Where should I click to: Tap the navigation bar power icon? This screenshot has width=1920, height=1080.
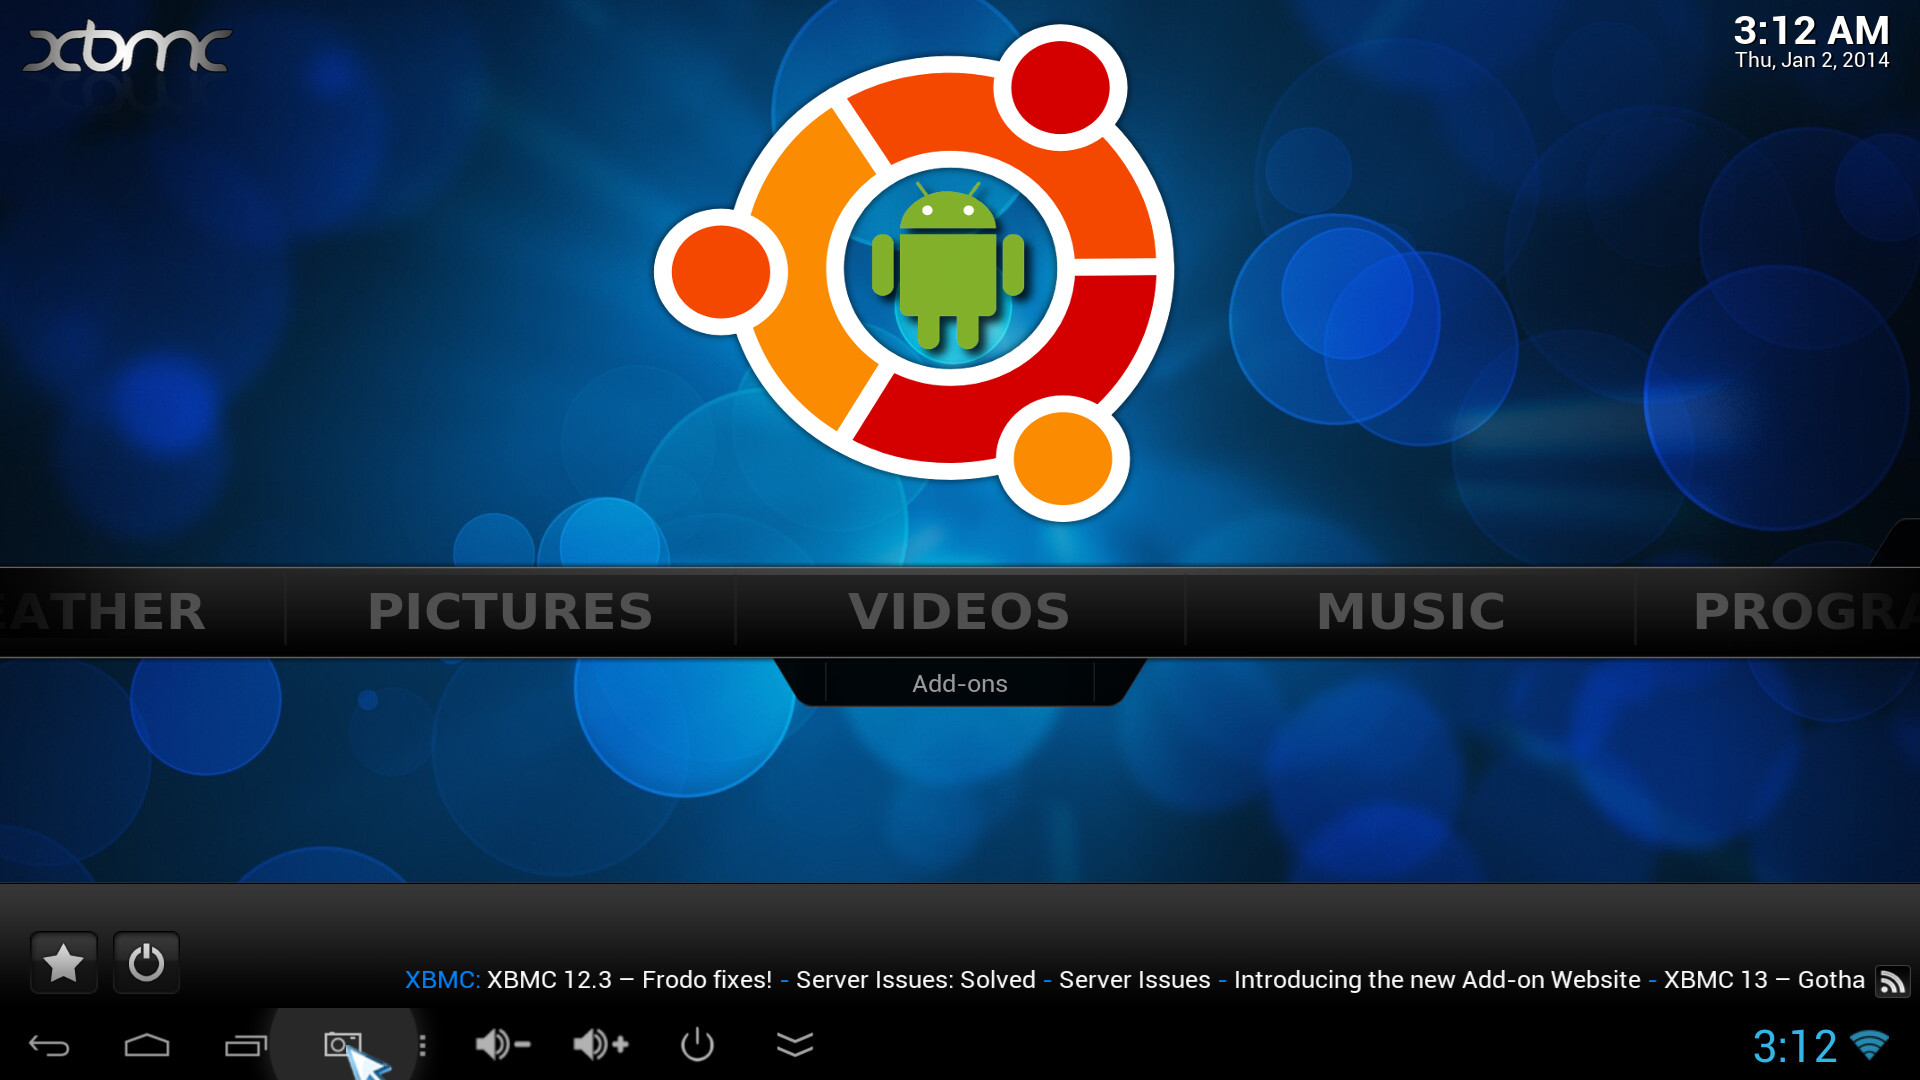pyautogui.click(x=697, y=1045)
